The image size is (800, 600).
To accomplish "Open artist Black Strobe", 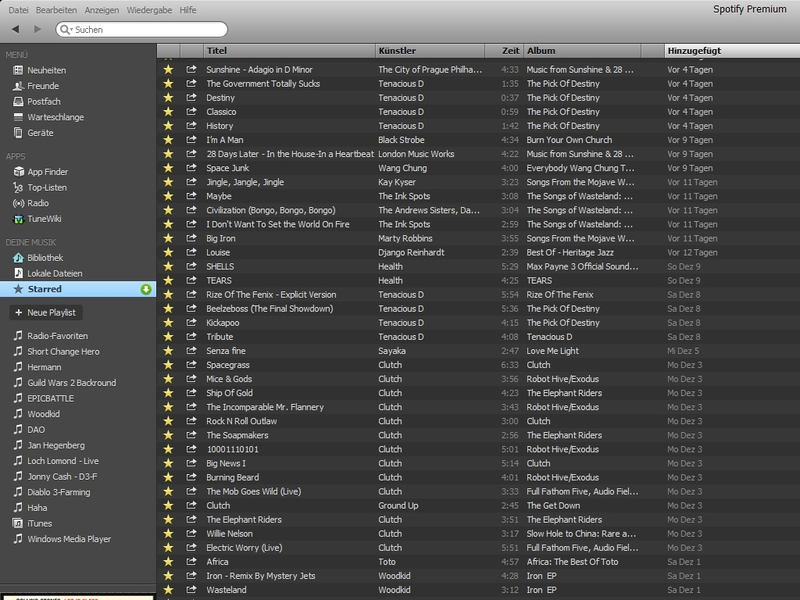I will [401, 140].
